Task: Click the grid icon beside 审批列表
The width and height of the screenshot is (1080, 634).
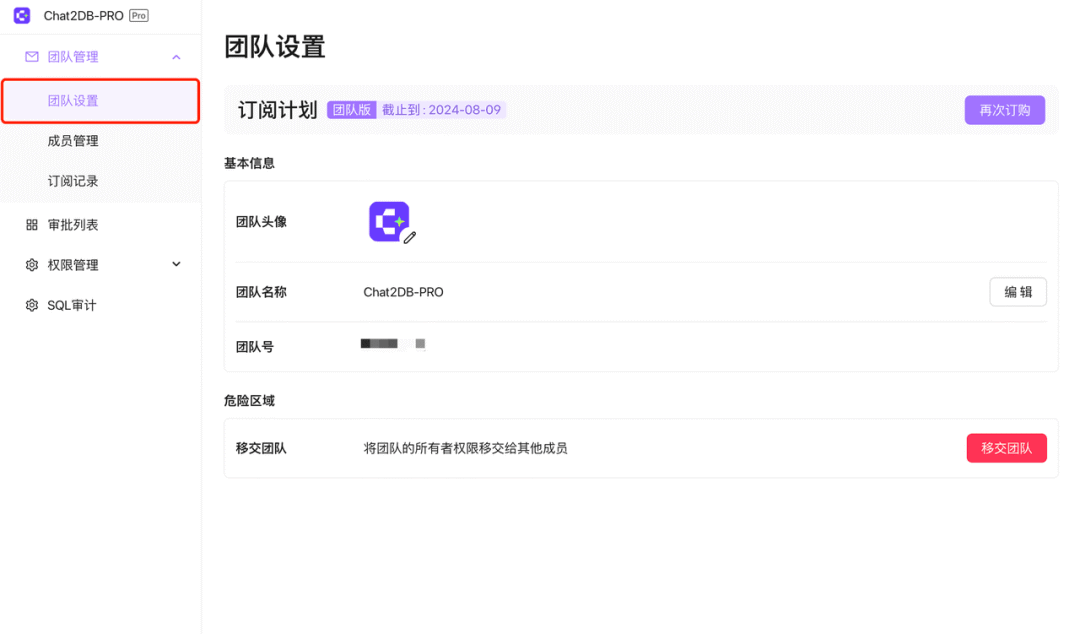Action: tap(32, 225)
